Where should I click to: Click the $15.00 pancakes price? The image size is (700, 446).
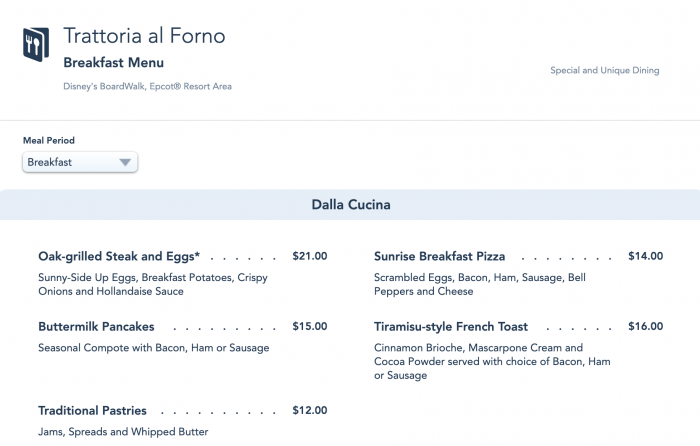[309, 326]
